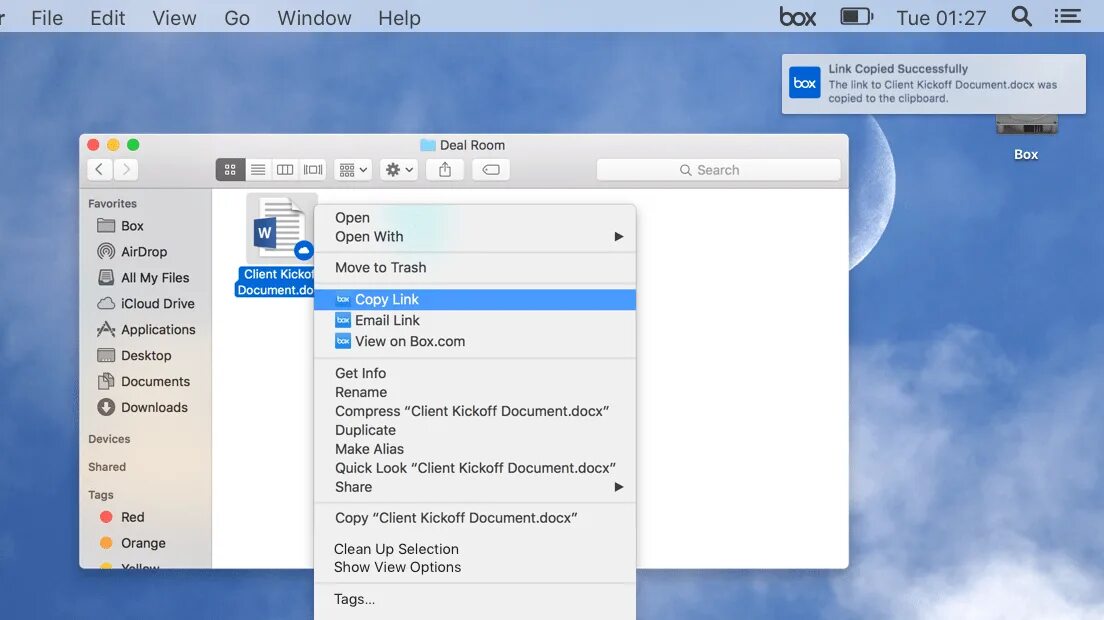Click the Link Copied Successfully notification

pos(934,84)
